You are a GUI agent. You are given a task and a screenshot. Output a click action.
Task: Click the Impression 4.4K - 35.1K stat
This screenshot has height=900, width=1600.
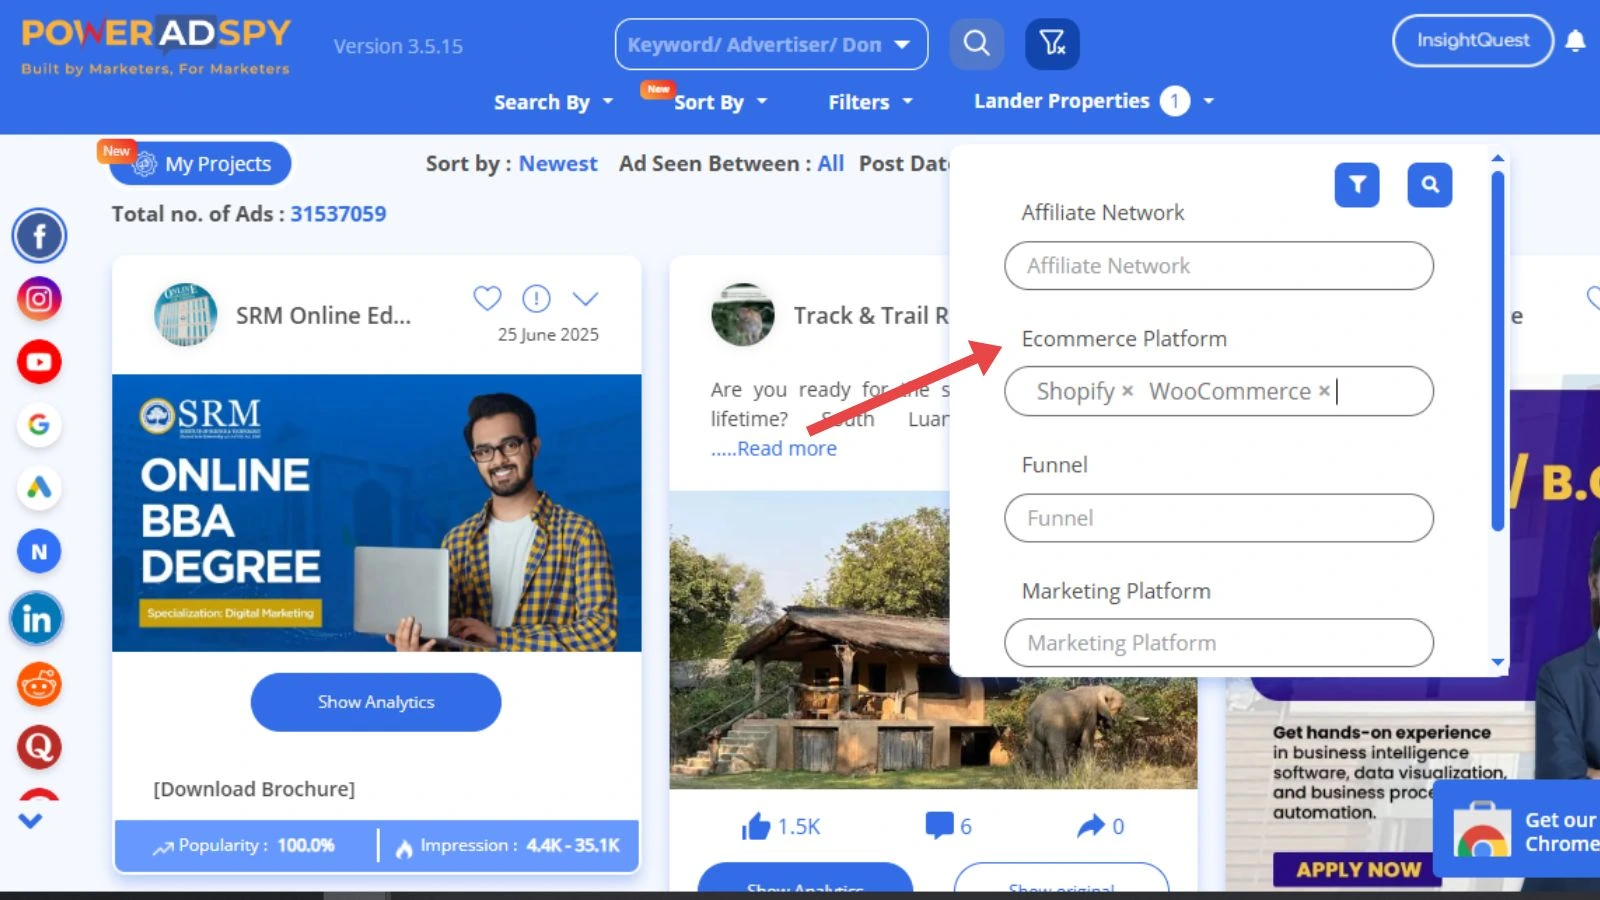(508, 846)
